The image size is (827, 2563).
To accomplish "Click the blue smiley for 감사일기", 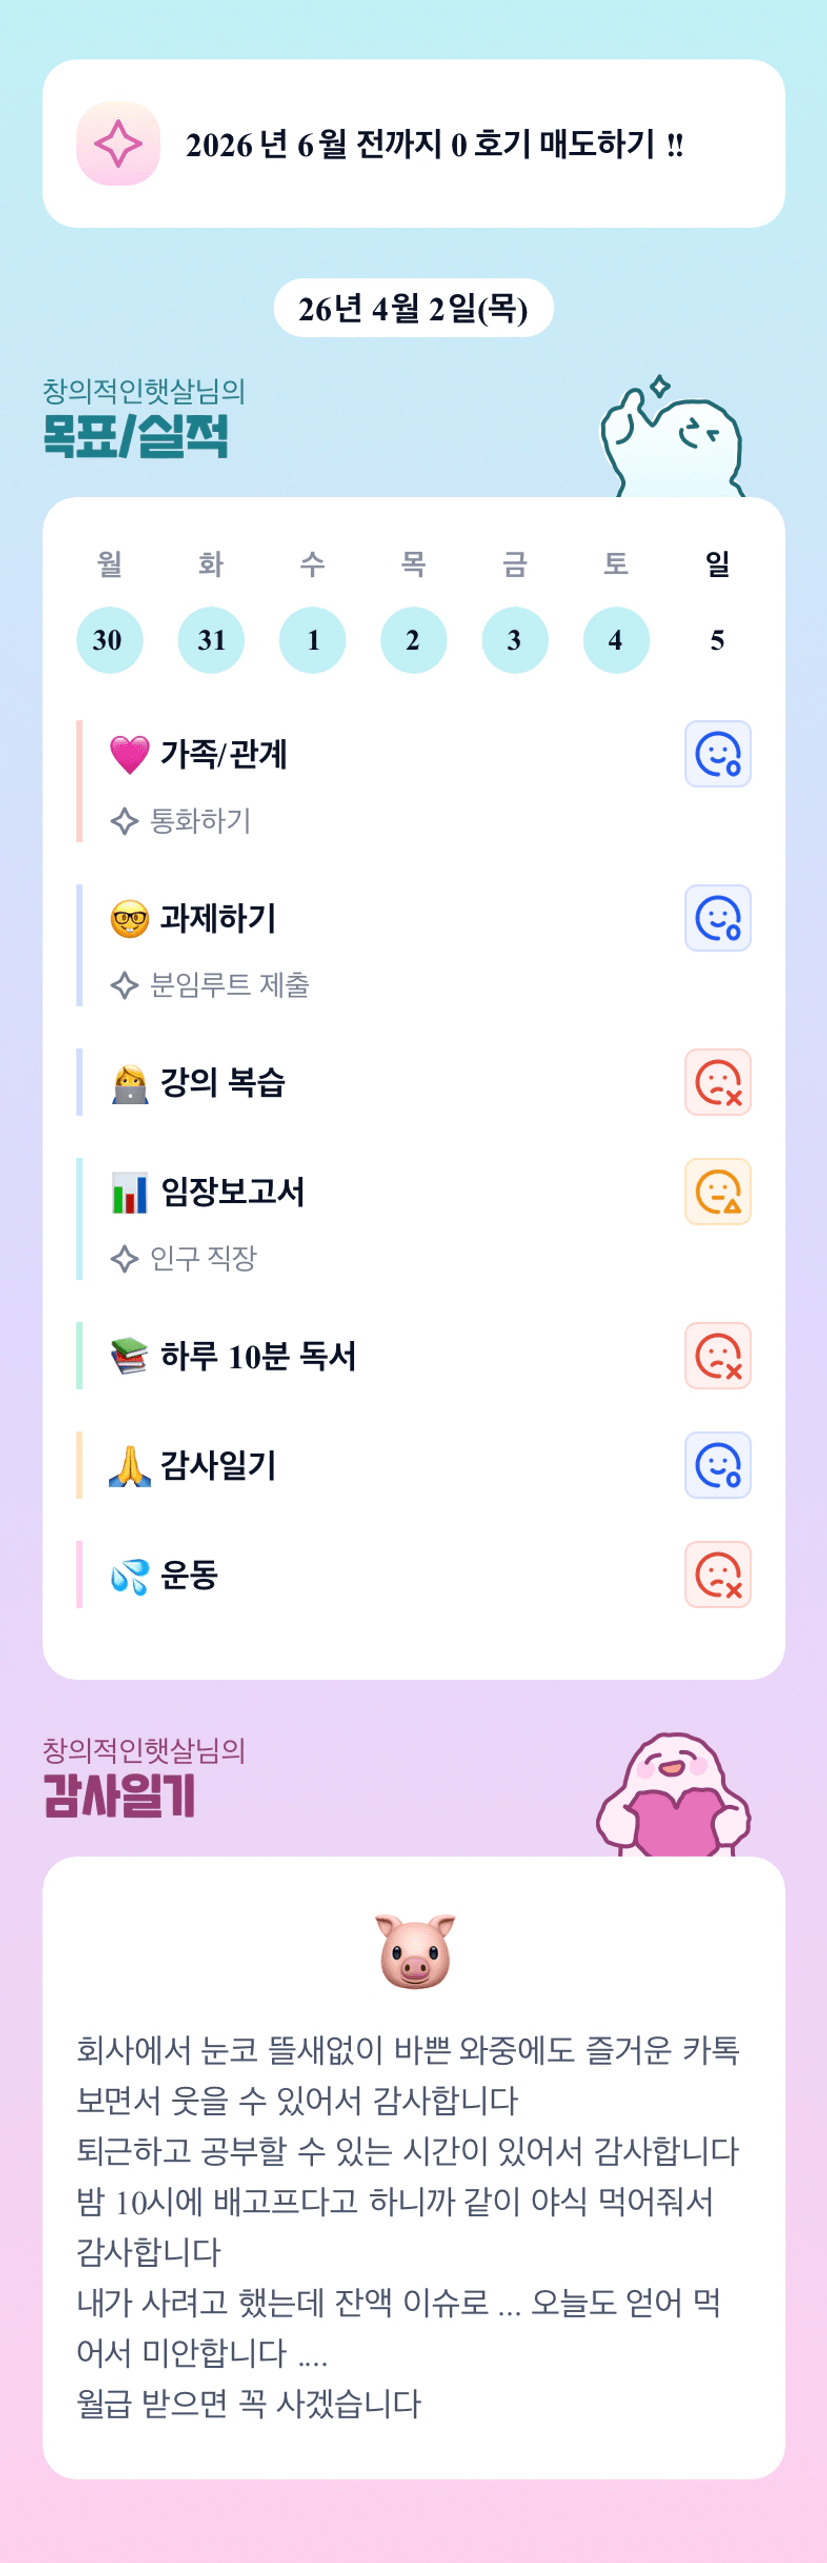I will (x=717, y=1466).
